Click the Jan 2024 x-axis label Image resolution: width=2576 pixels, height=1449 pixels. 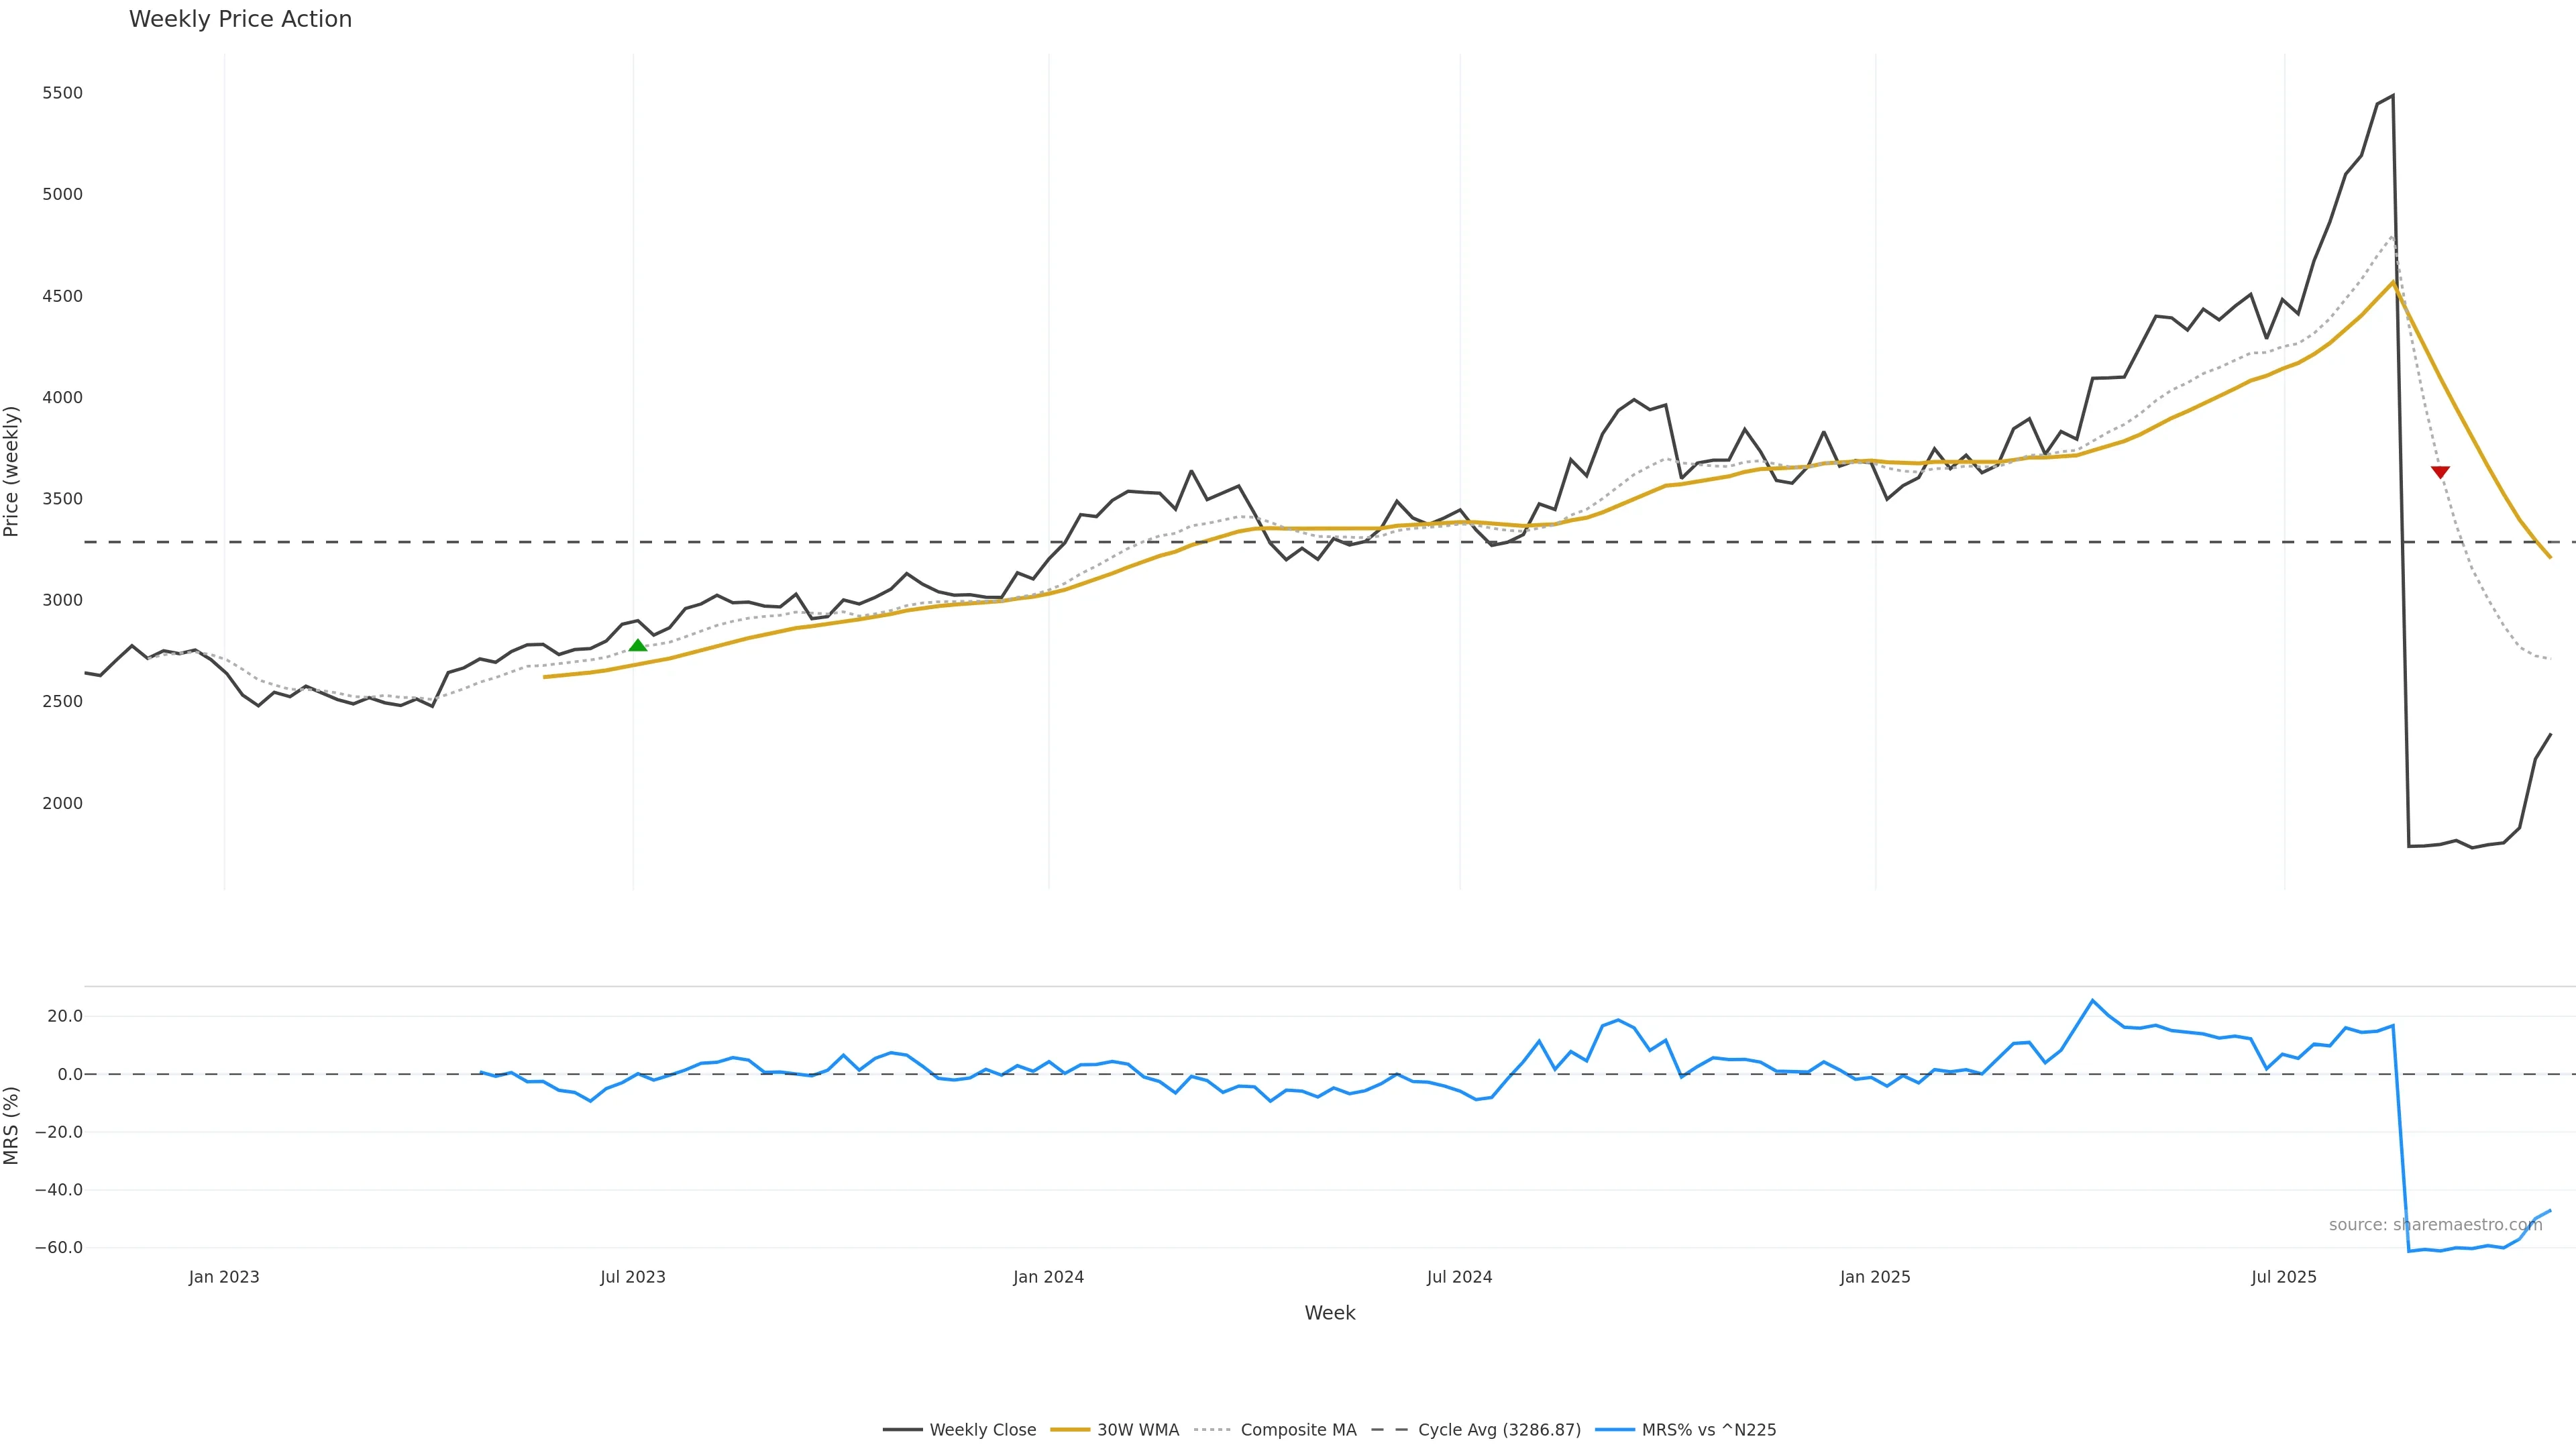click(1048, 1277)
